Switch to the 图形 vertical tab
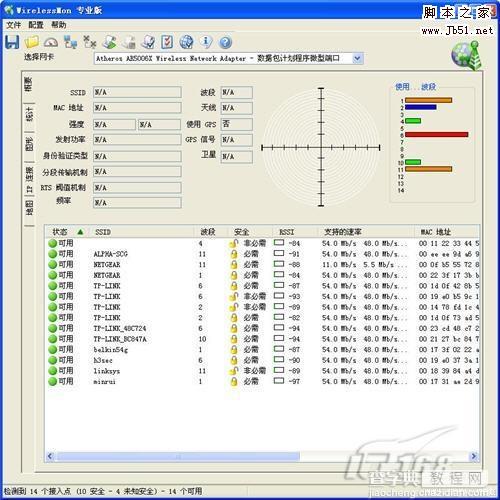The width and height of the screenshot is (500, 500). [29, 145]
